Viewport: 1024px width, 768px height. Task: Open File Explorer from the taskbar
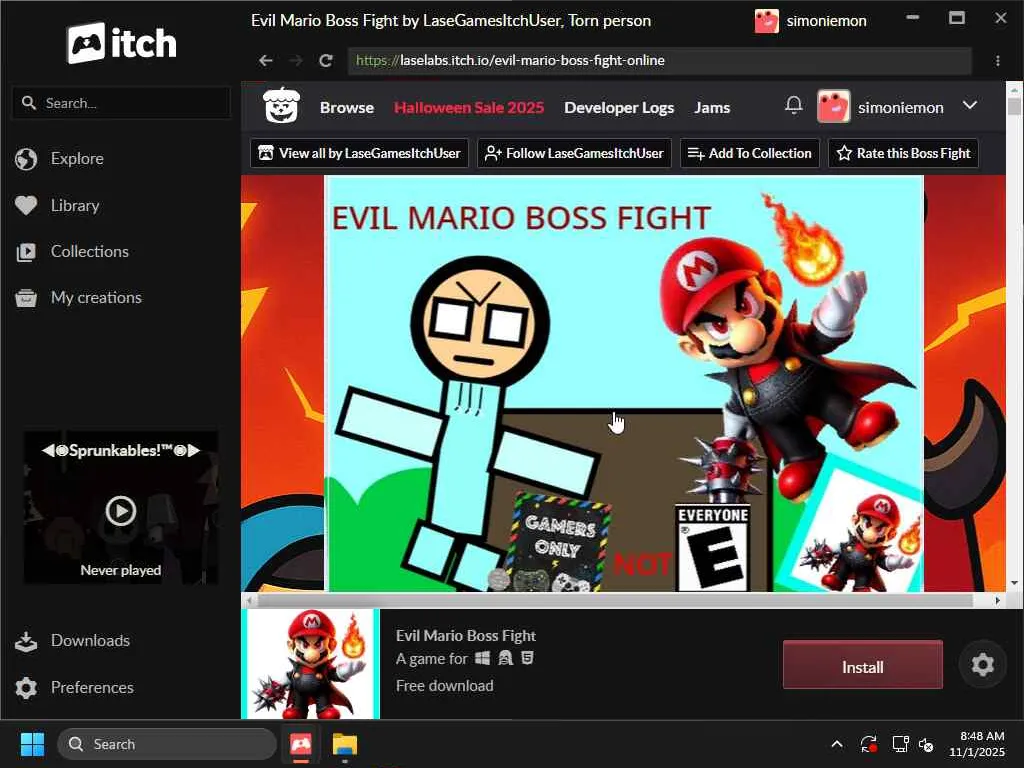pos(344,744)
